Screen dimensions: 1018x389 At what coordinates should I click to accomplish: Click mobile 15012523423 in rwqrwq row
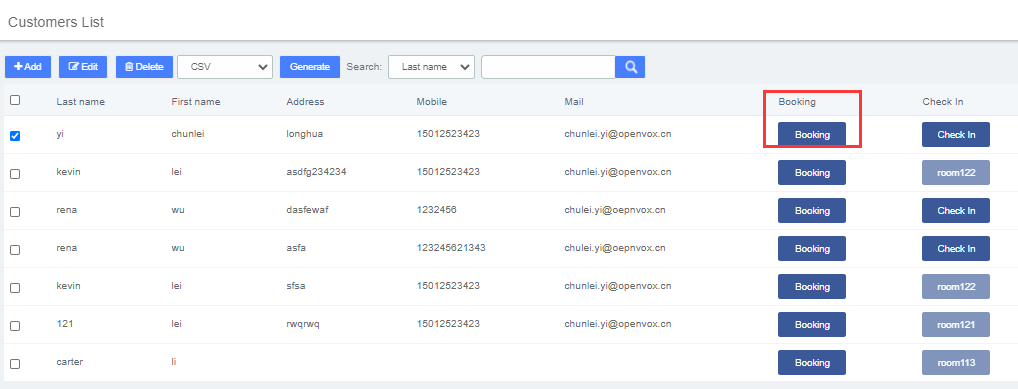(448, 324)
